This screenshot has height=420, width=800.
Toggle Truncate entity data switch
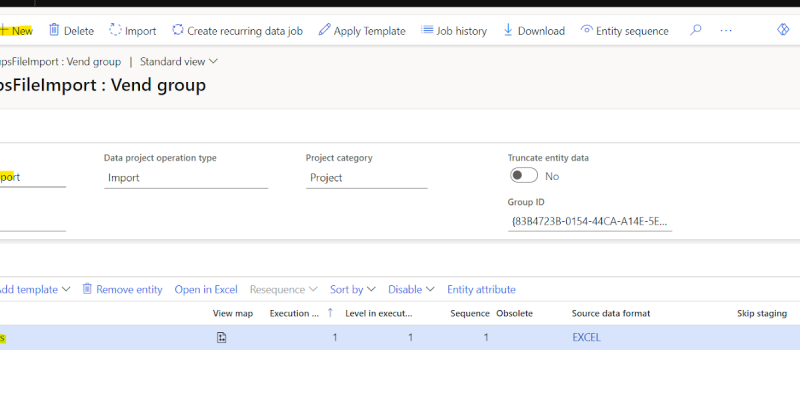pyautogui.click(x=524, y=176)
